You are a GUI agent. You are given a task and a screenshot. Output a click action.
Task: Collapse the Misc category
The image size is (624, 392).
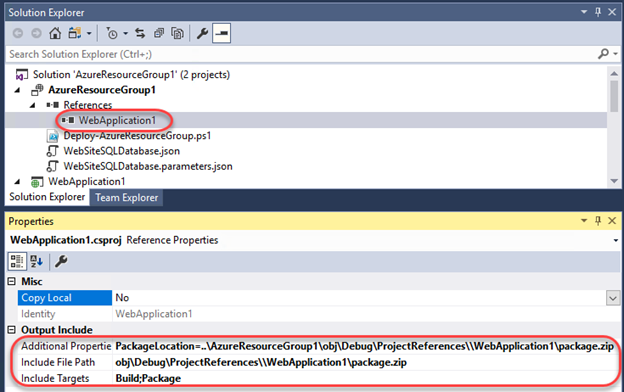(x=12, y=282)
